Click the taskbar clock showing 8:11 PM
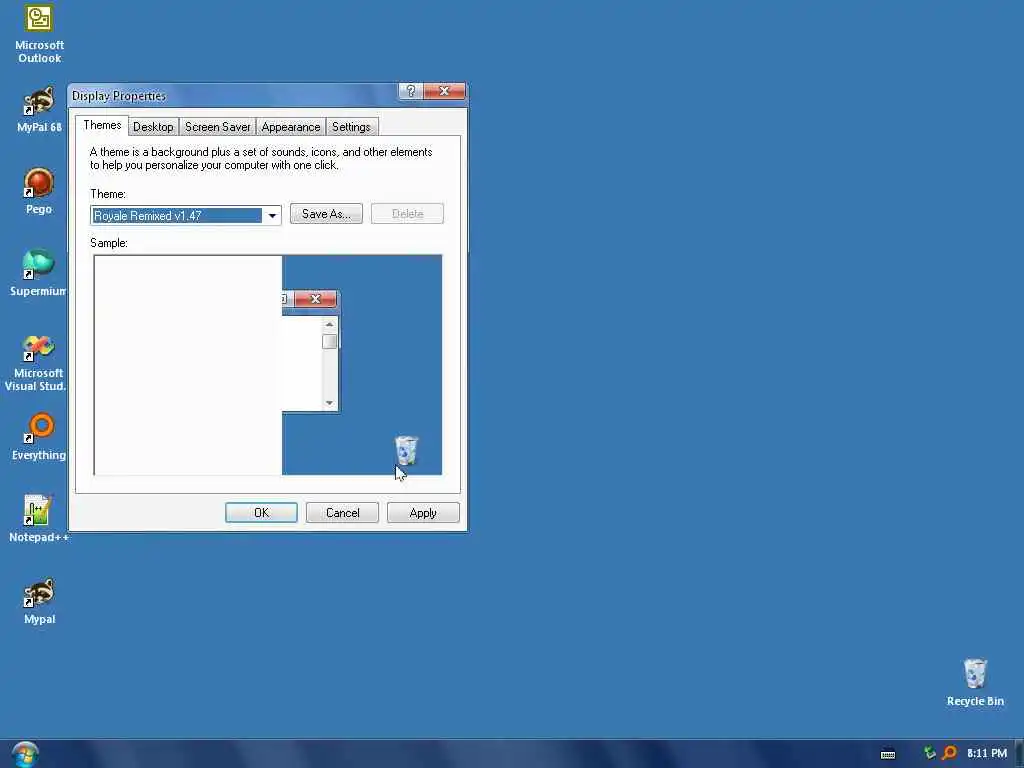Viewport: 1024px width, 768px height. pyautogui.click(x=987, y=753)
